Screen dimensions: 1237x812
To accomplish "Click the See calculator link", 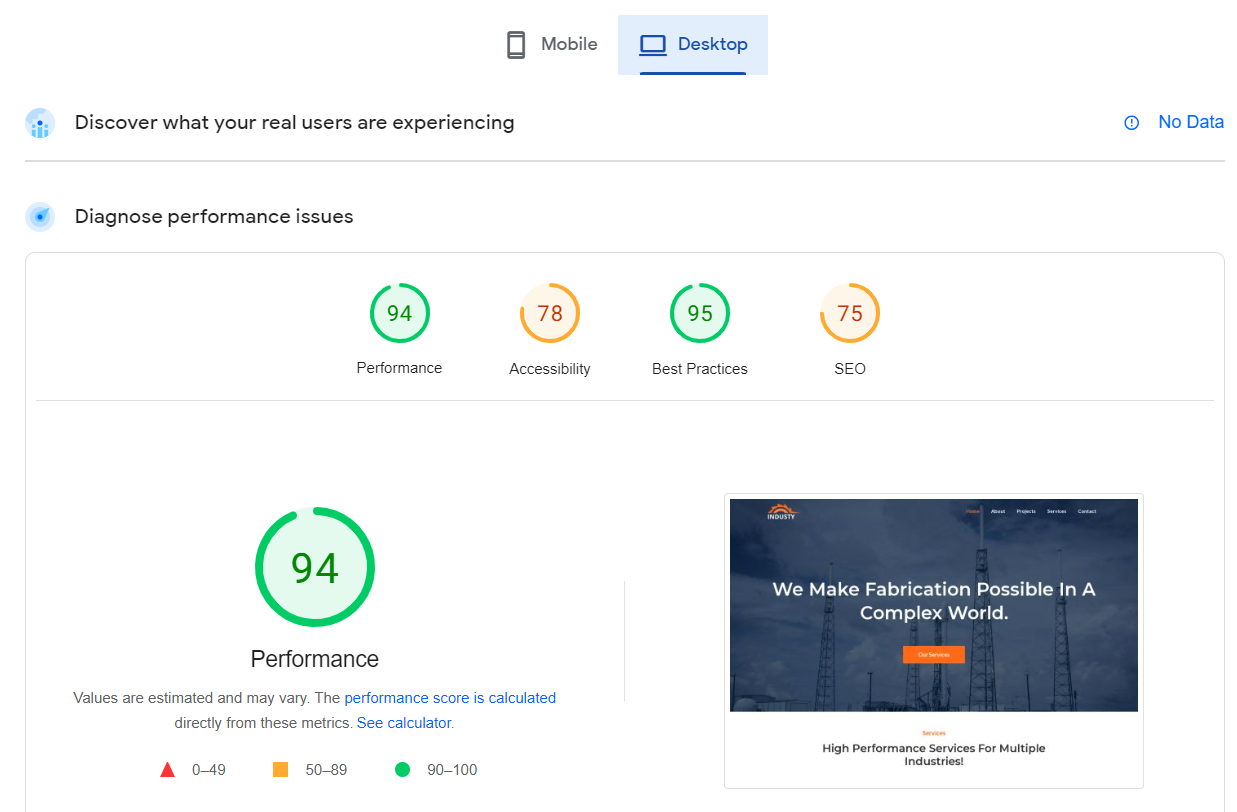I will 403,722.
